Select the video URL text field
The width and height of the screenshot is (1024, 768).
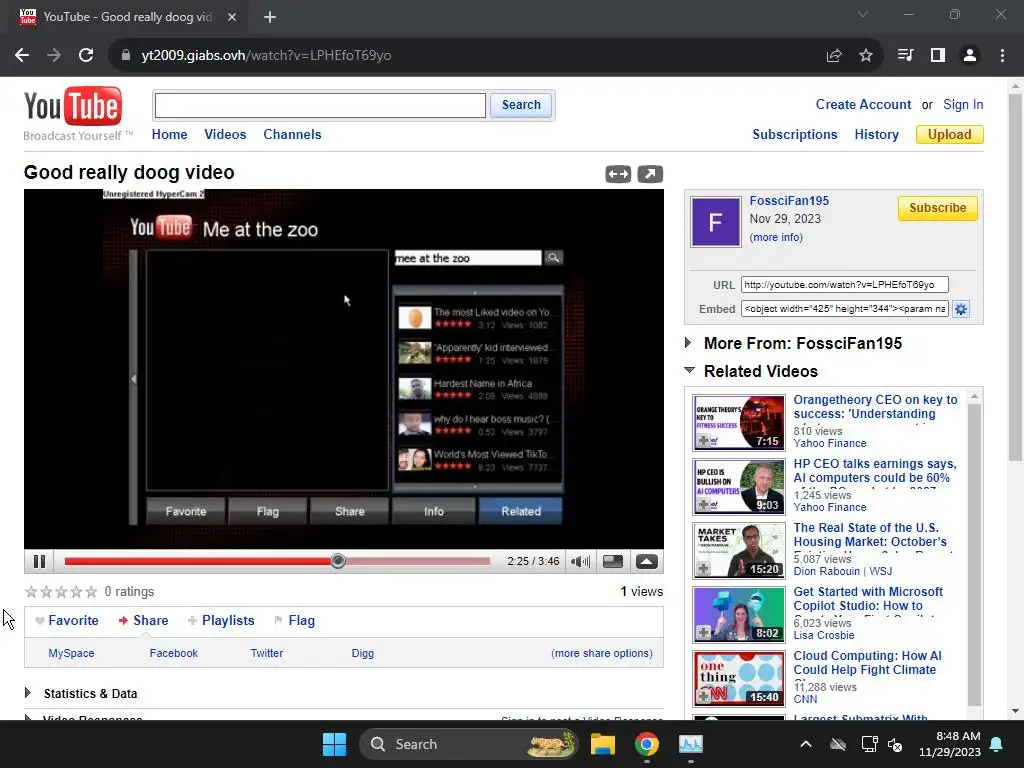[x=844, y=285]
